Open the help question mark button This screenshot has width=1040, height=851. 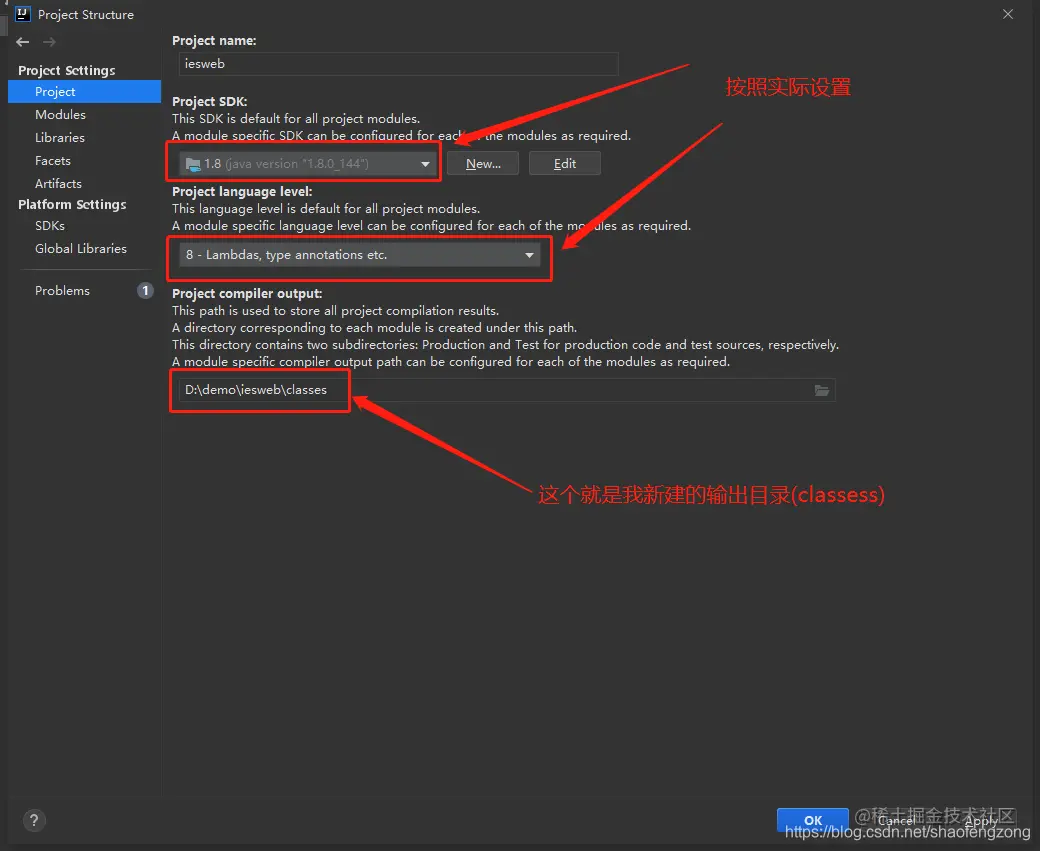click(34, 820)
